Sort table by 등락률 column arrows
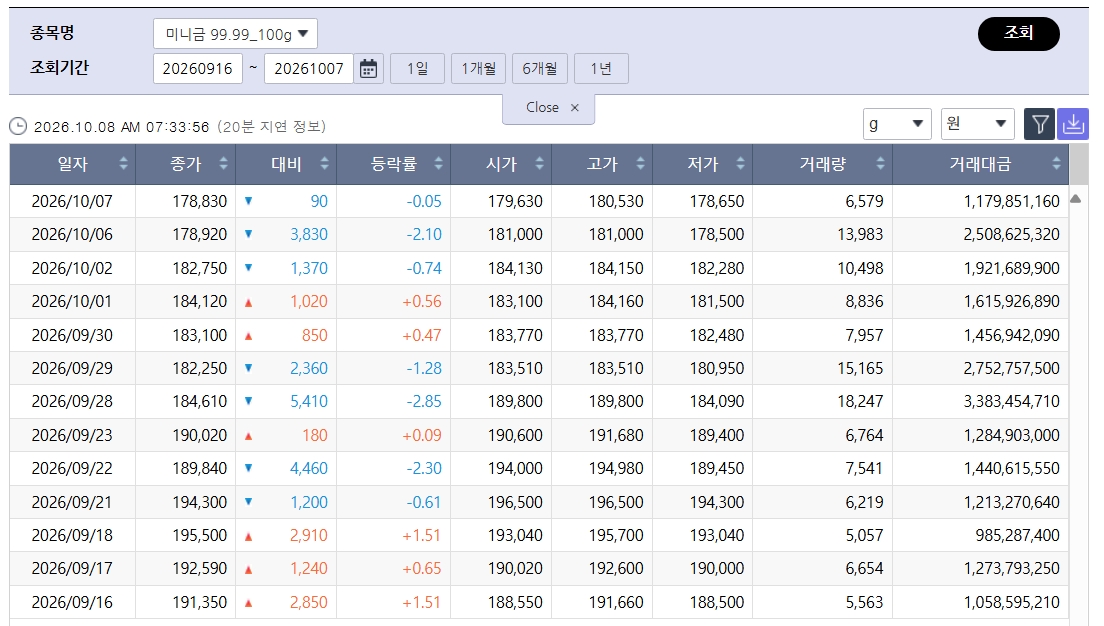 pos(439,164)
